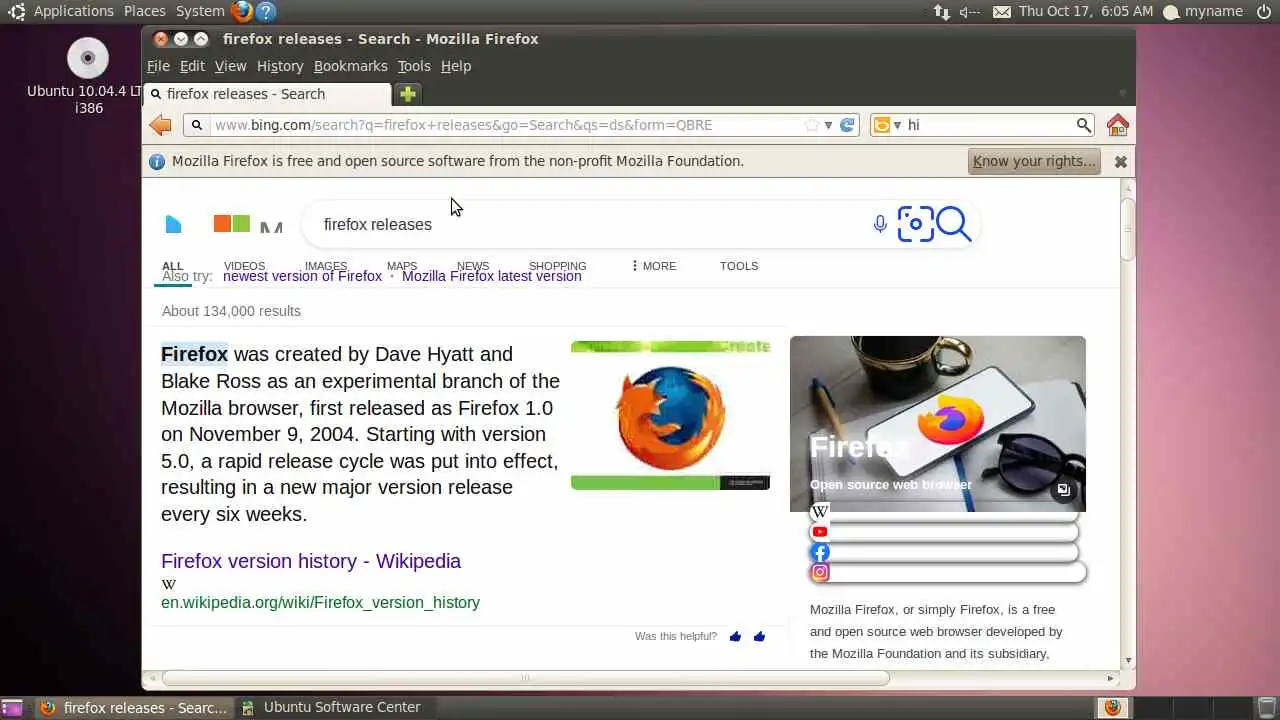The height and width of the screenshot is (720, 1280).
Task: Click the page horizontal scrollbar handle
Action: [524, 677]
